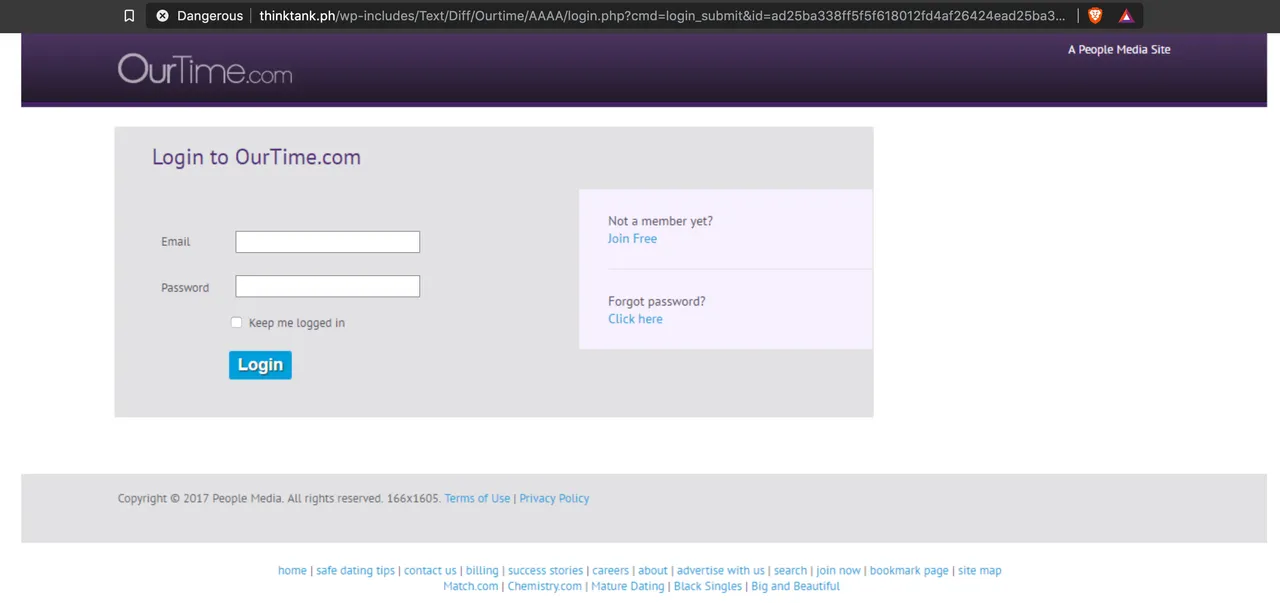Screen dimensions: 1280x603
Task: Open the safe dating tips link
Action: coord(356,571)
